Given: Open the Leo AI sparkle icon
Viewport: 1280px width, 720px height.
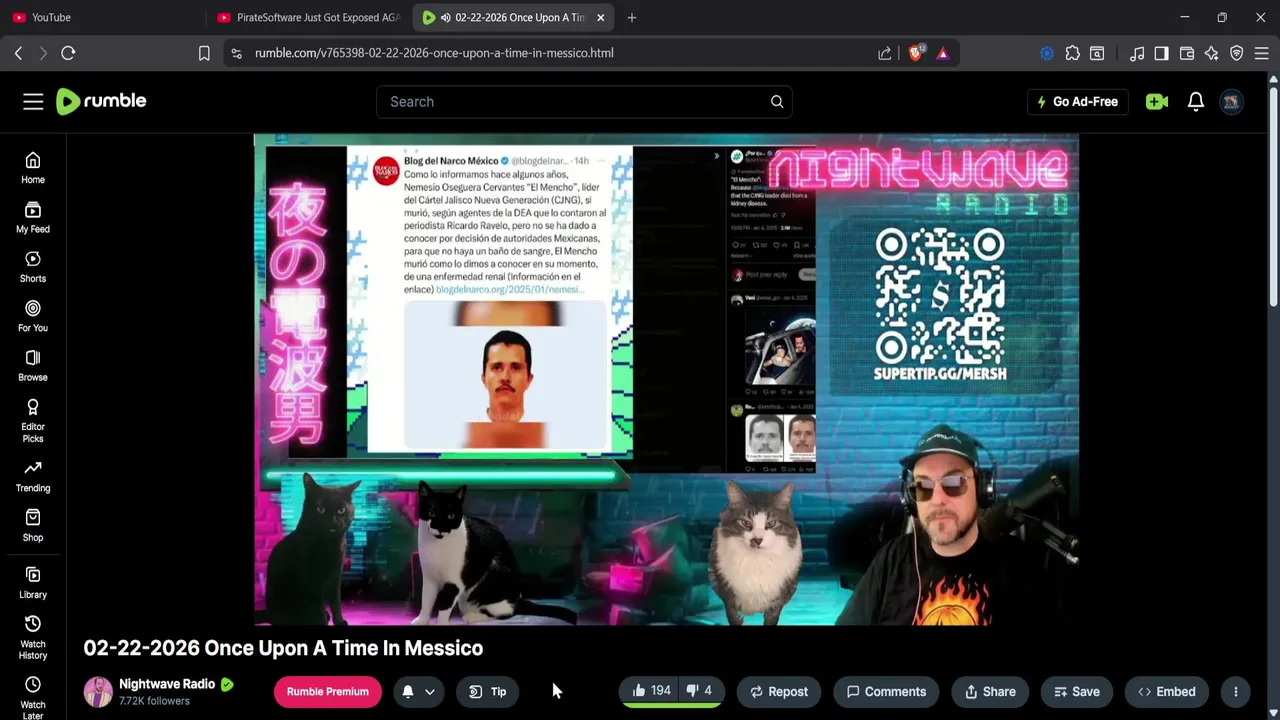Looking at the screenshot, I should click(x=1212, y=53).
